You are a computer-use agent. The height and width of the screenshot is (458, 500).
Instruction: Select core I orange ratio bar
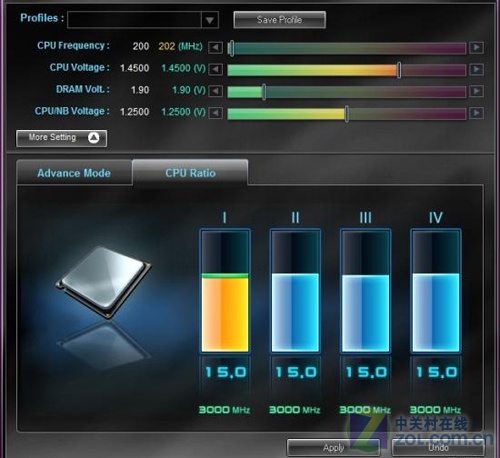pos(225,313)
